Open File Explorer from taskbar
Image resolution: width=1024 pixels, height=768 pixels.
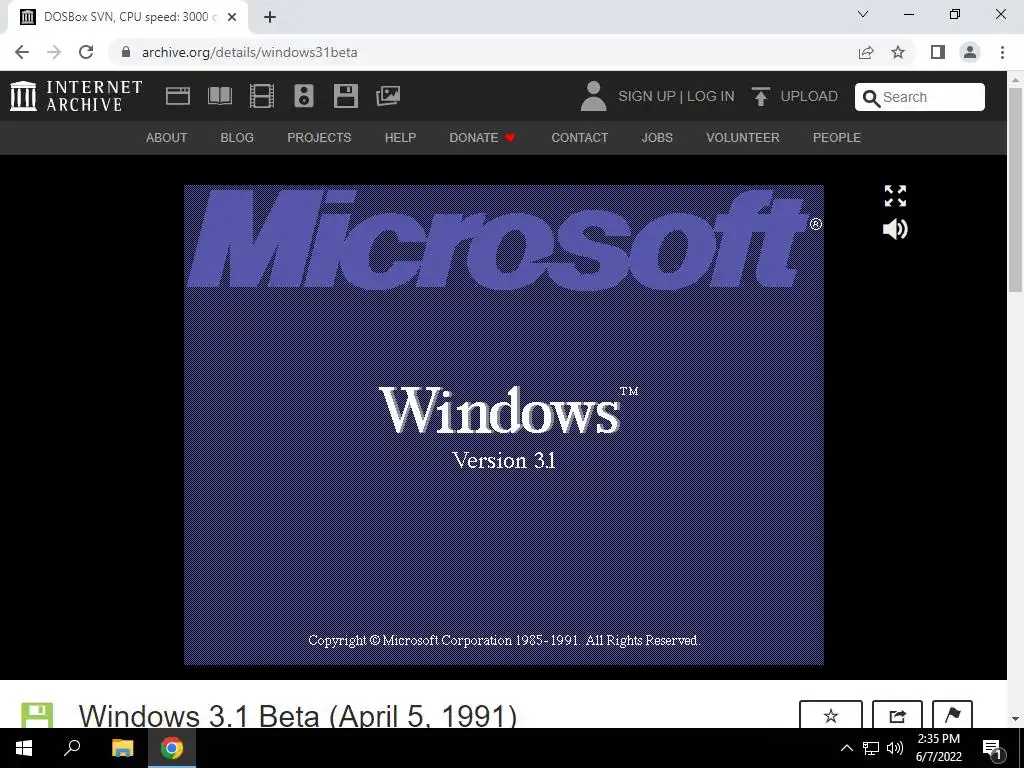pos(122,748)
